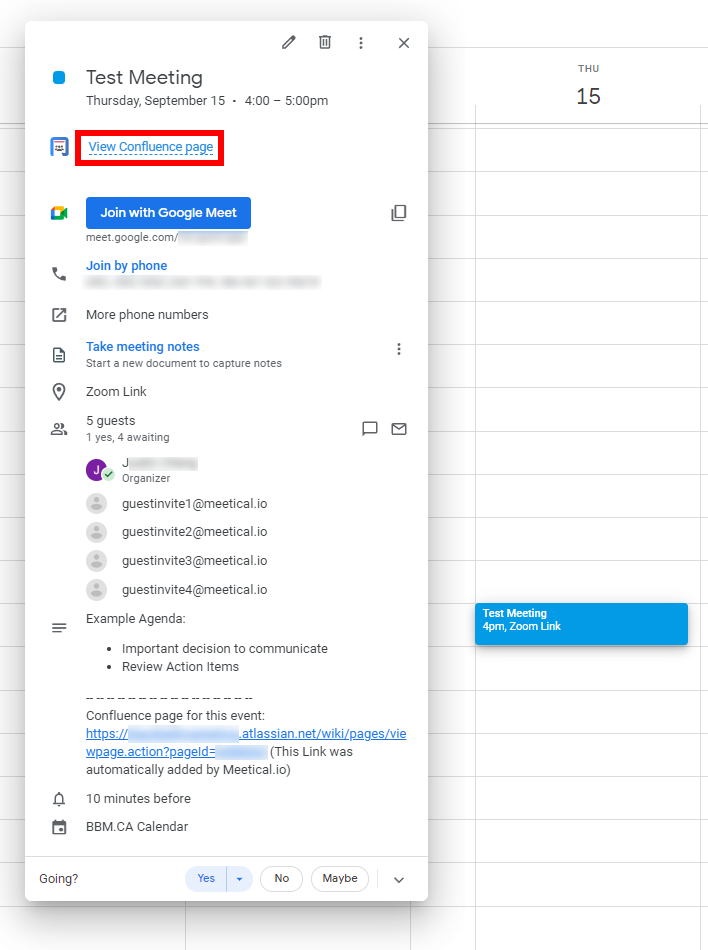Click the external link icon beside More phone numbers
The image size is (708, 950).
pos(59,315)
